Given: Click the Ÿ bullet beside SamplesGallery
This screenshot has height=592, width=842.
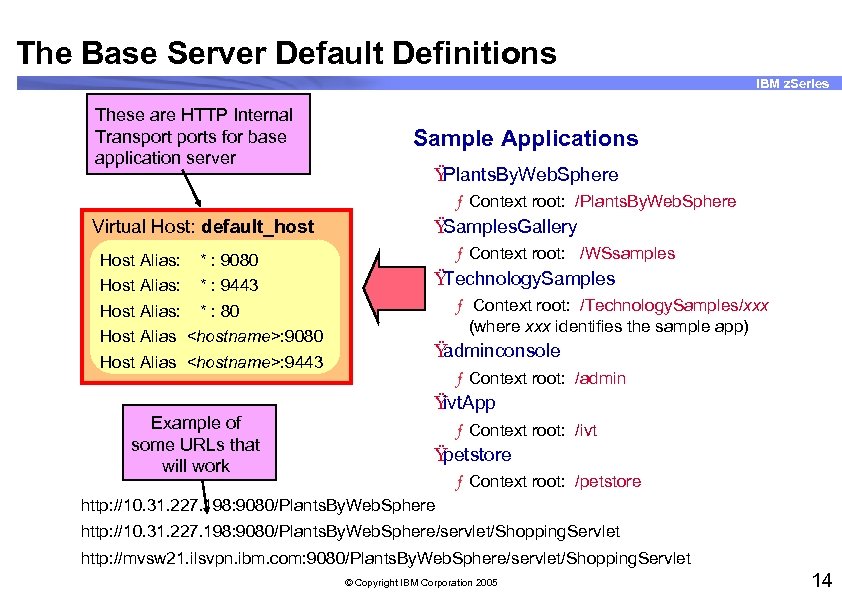Looking at the screenshot, I should (x=437, y=227).
